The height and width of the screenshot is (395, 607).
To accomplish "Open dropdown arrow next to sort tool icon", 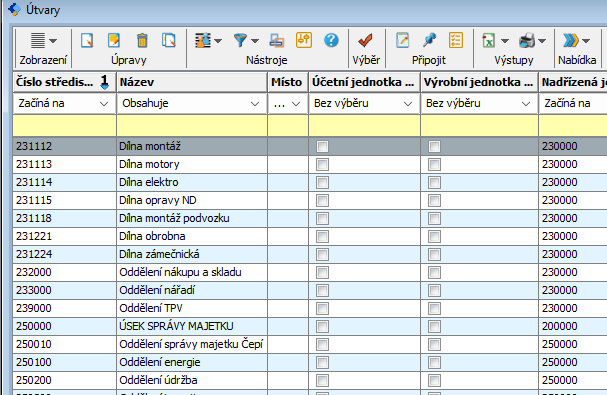I will click(x=218, y=41).
